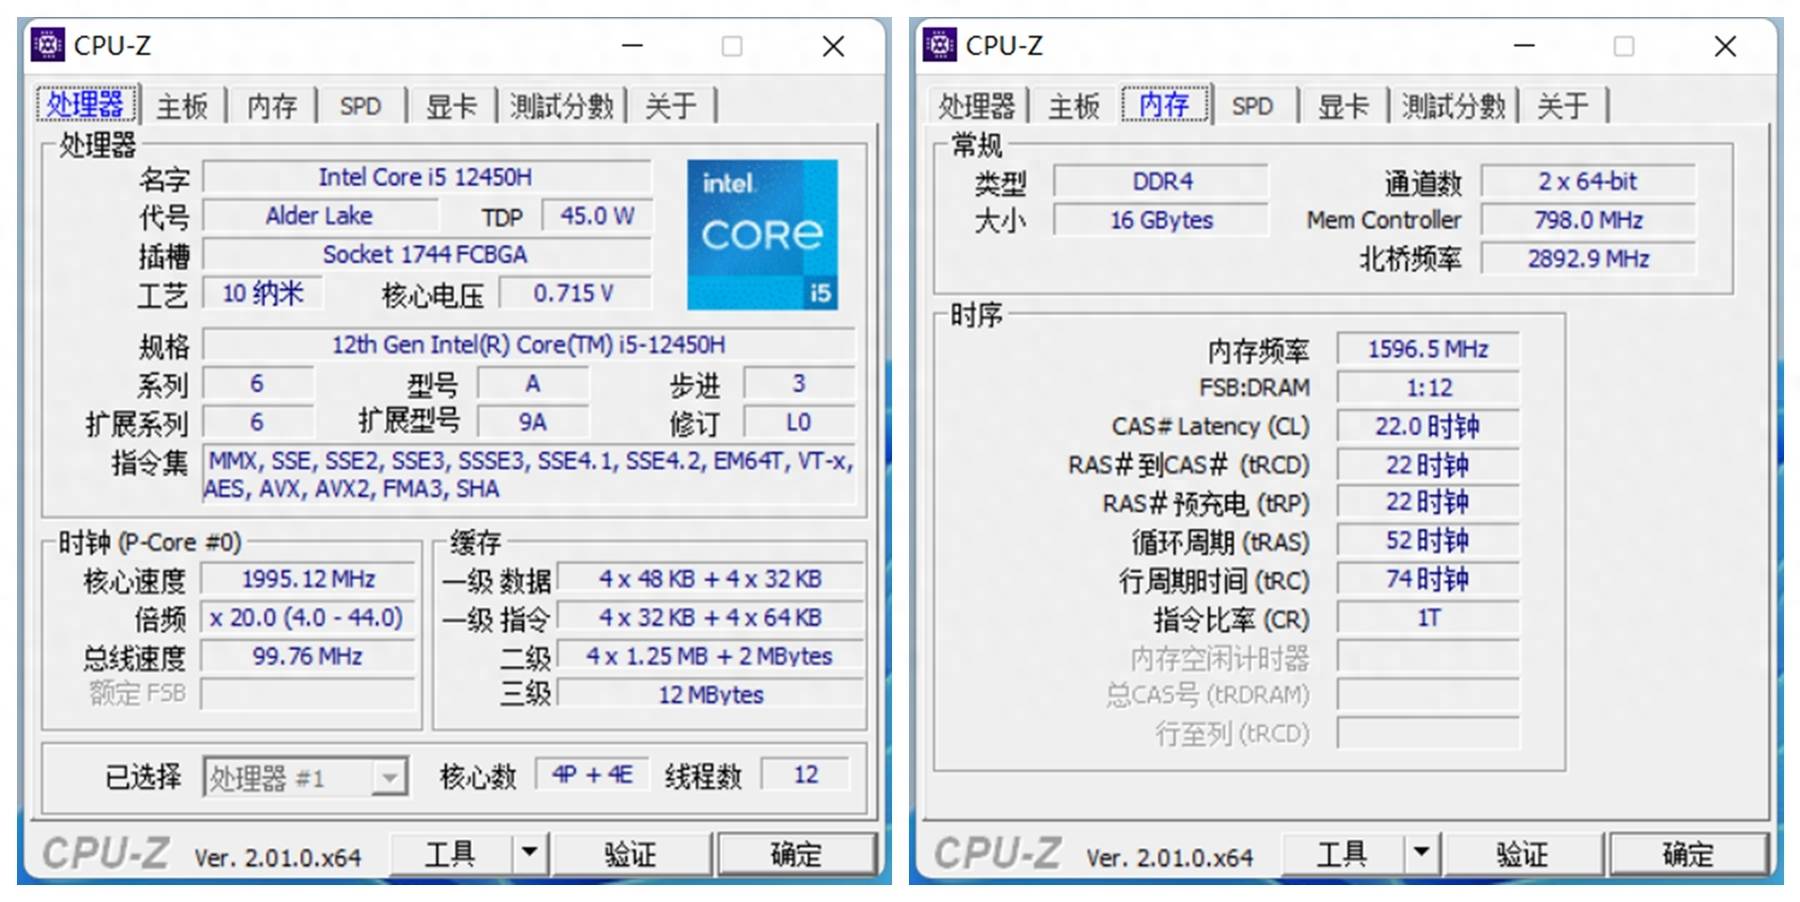Click 确定 button in right window
Viewport: 1800px width, 902px height.
(x=1688, y=854)
